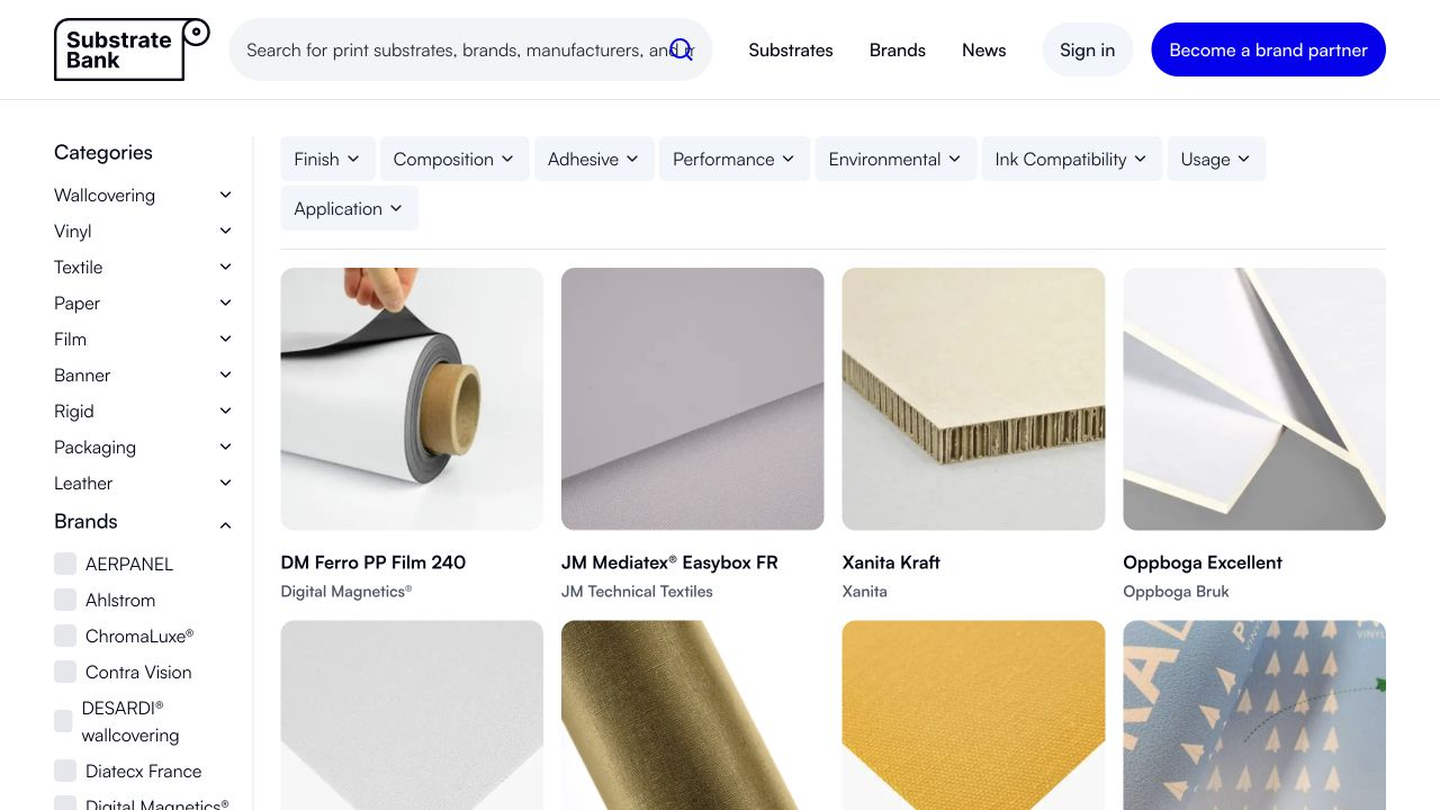
Task: Expand the Leather category chevron
Action: tap(226, 483)
